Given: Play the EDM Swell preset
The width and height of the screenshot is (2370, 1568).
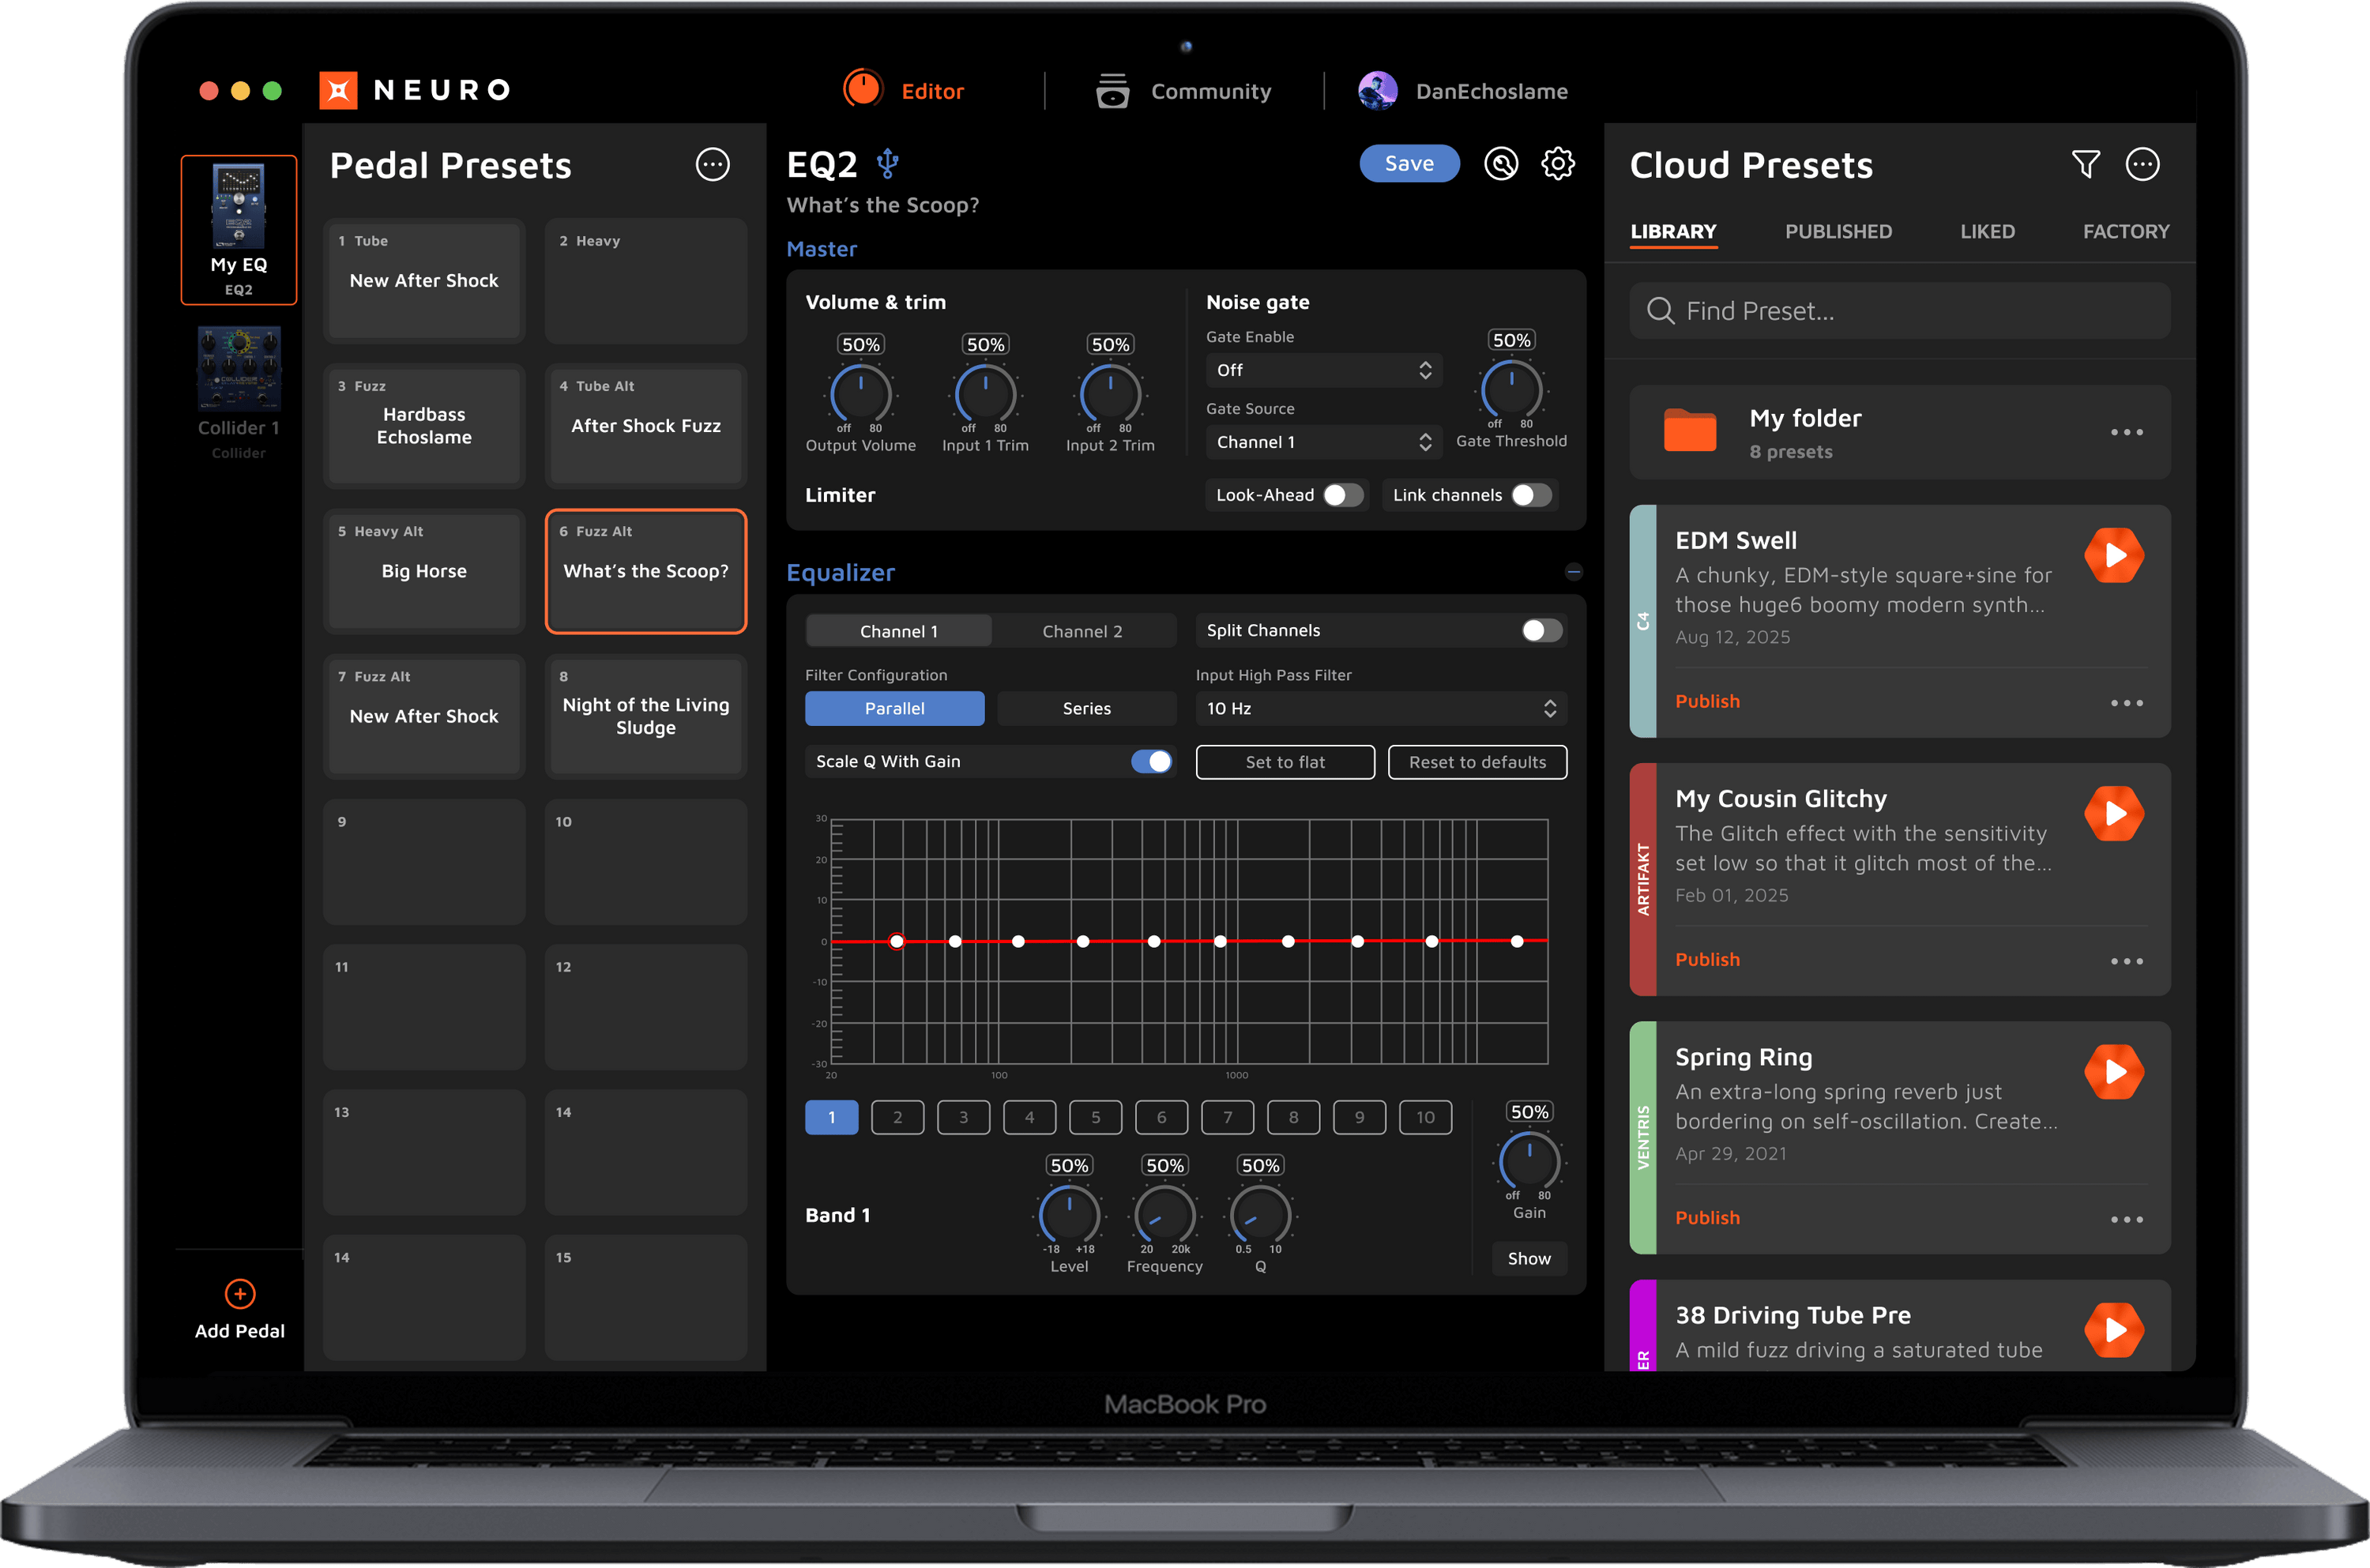Looking at the screenshot, I should (2114, 556).
